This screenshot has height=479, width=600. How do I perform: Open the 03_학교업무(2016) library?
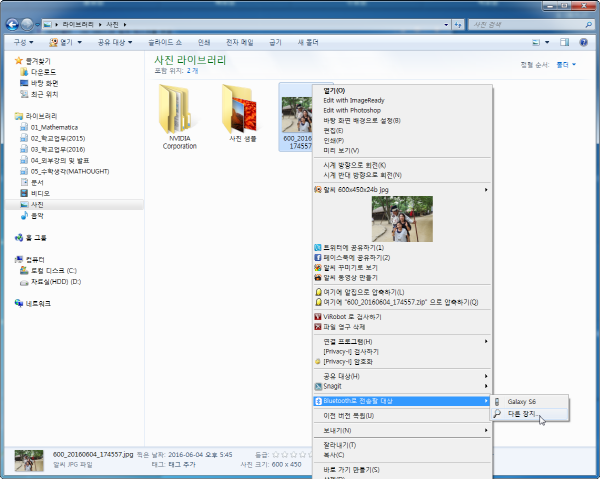[x=58, y=149]
